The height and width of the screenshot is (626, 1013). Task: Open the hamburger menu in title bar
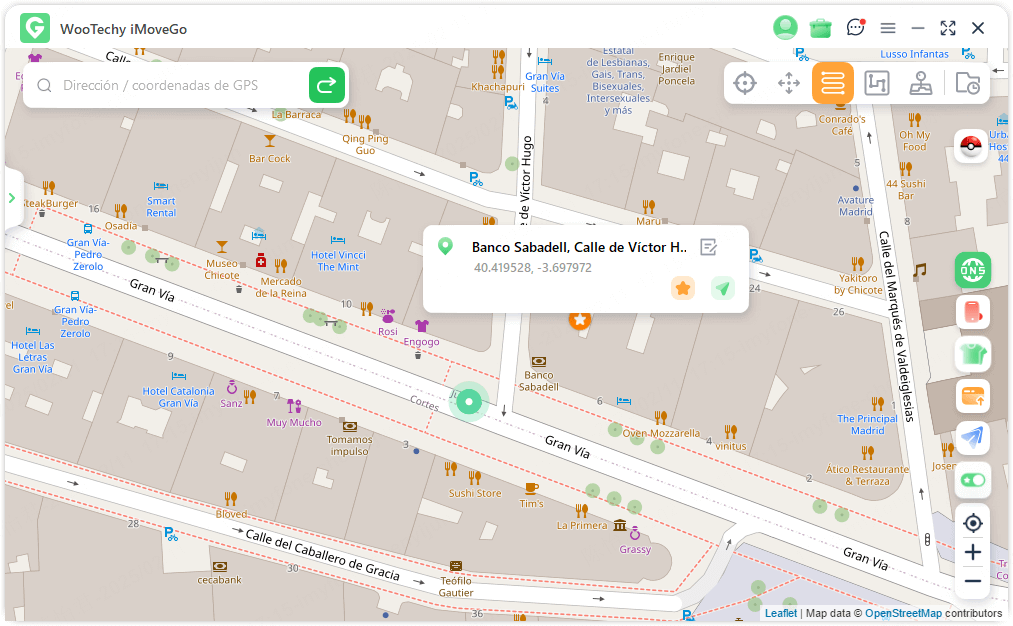click(888, 28)
